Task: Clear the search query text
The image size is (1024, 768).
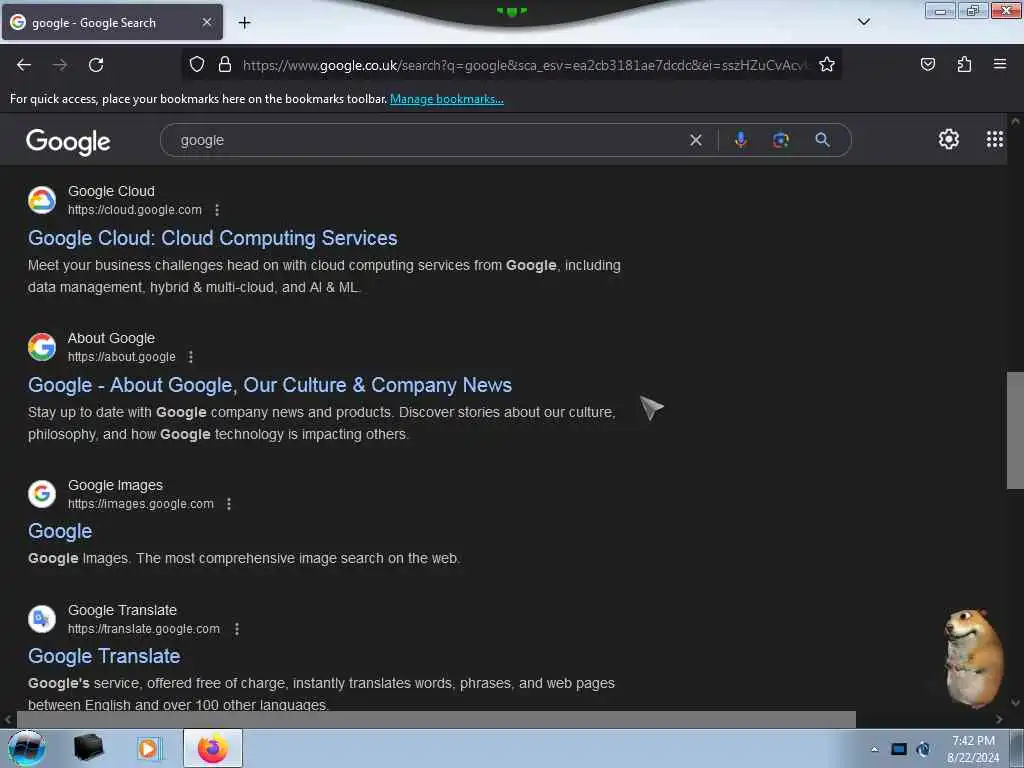Action: [x=696, y=140]
